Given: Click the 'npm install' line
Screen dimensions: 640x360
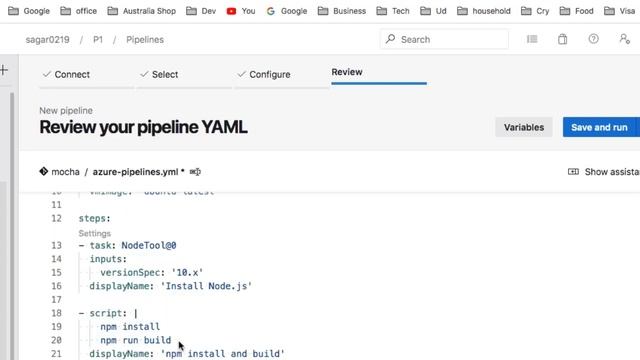Looking at the screenshot, I should pos(130,327).
